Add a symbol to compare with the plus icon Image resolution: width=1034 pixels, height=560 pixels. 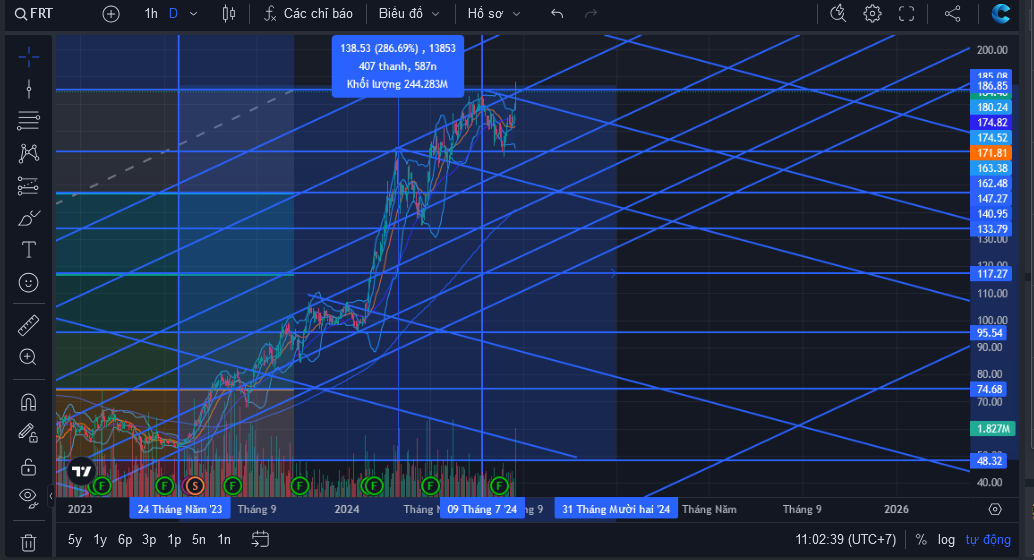click(x=111, y=13)
